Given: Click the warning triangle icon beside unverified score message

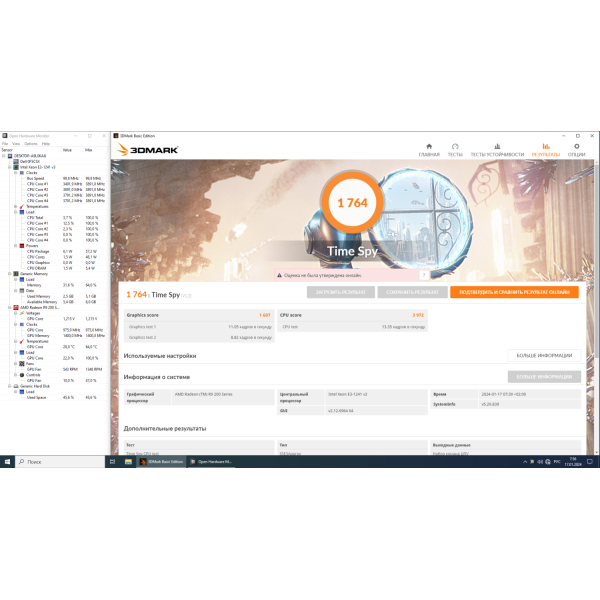Looking at the screenshot, I should point(279,275).
